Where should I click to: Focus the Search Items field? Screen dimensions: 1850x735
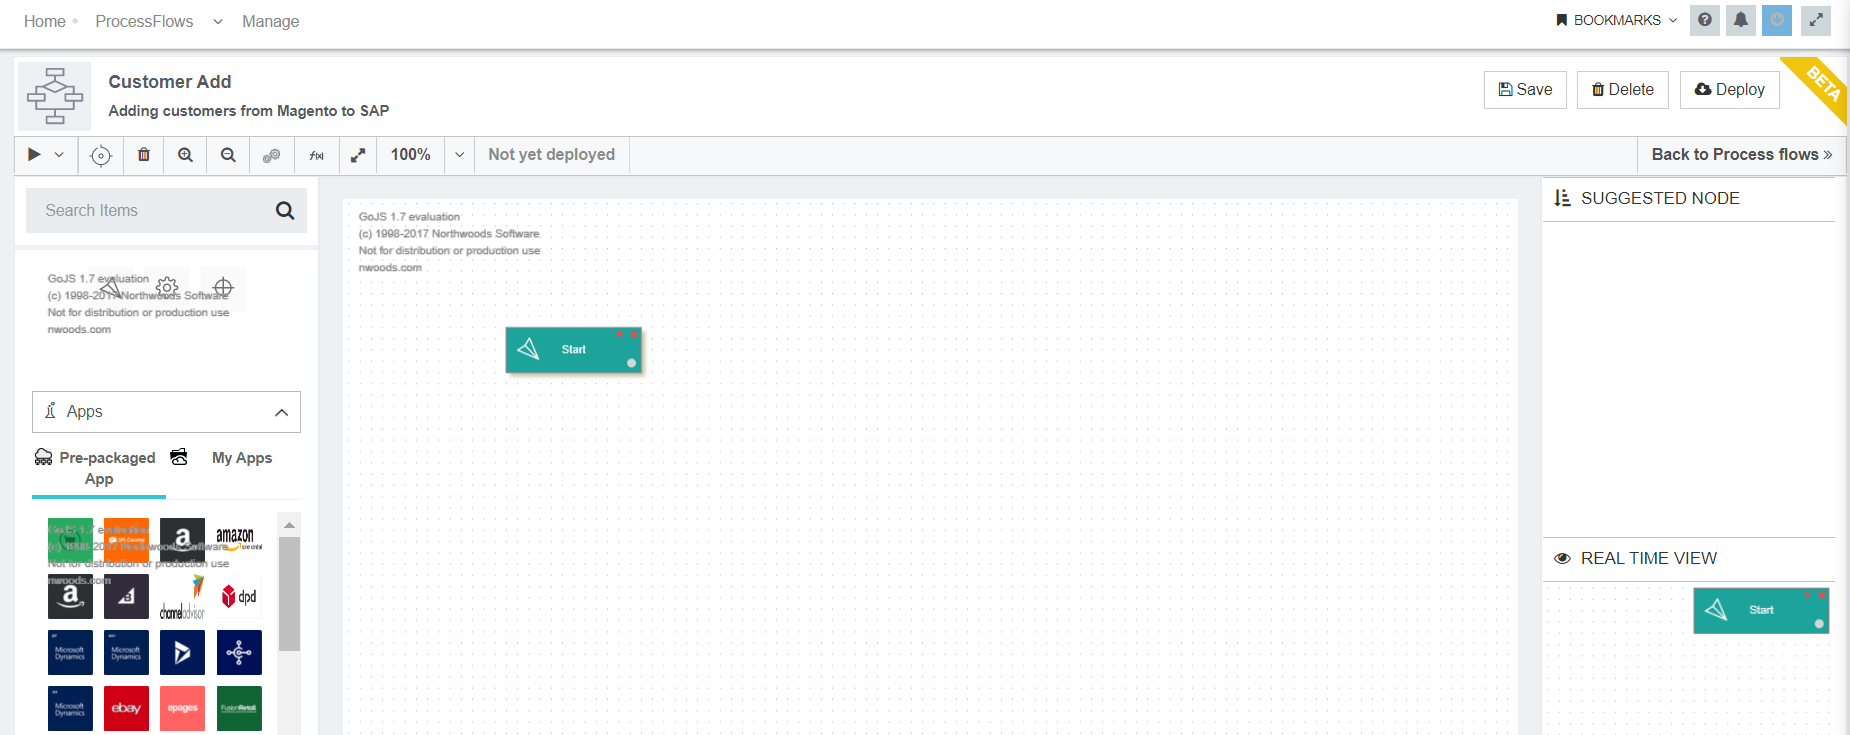coord(166,211)
